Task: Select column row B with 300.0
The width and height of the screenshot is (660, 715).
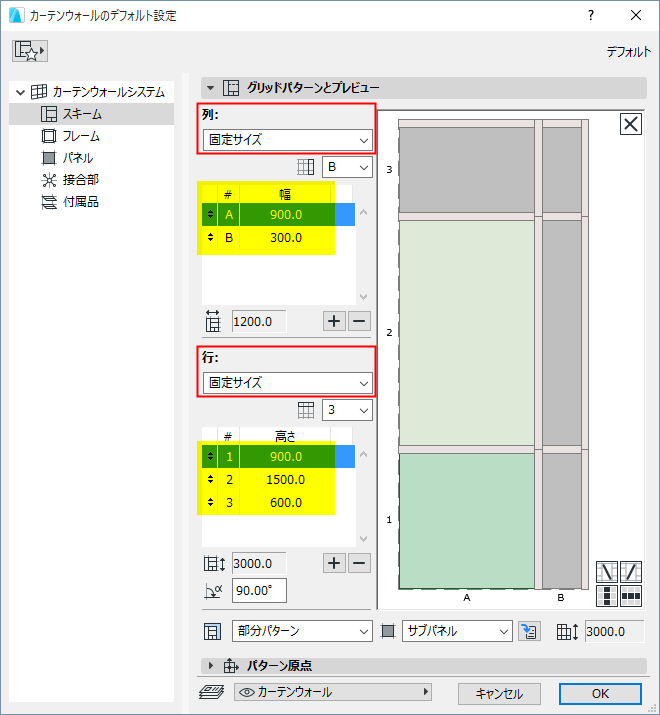Action: 278,238
